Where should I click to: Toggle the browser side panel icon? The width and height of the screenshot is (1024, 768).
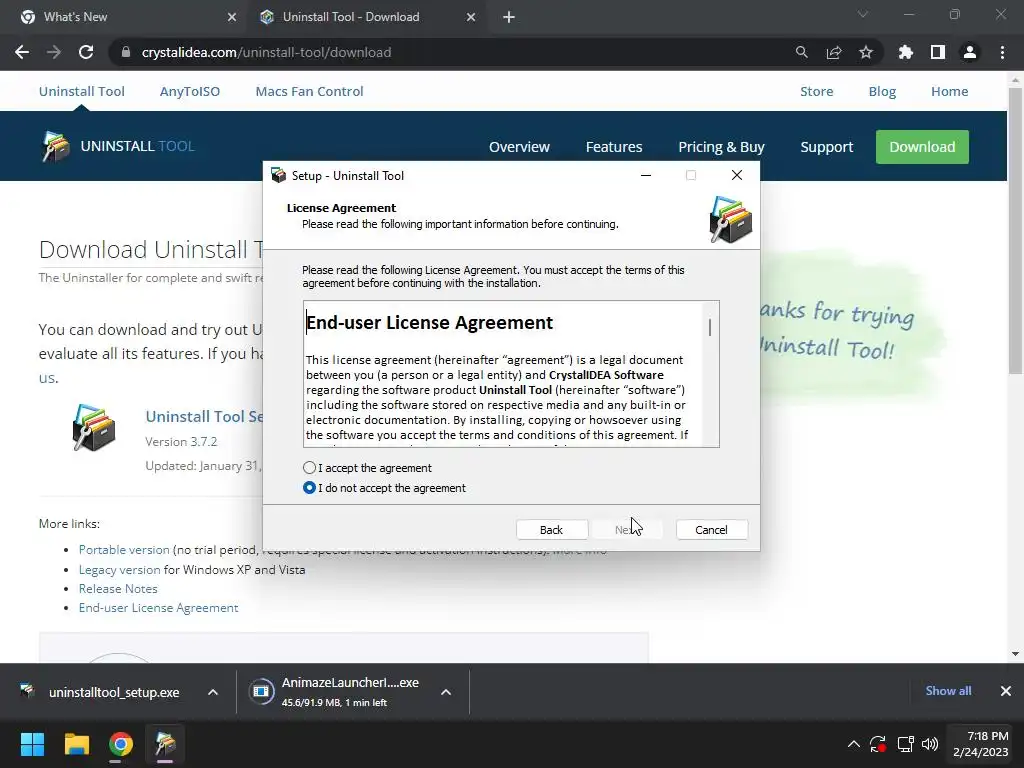(x=938, y=52)
